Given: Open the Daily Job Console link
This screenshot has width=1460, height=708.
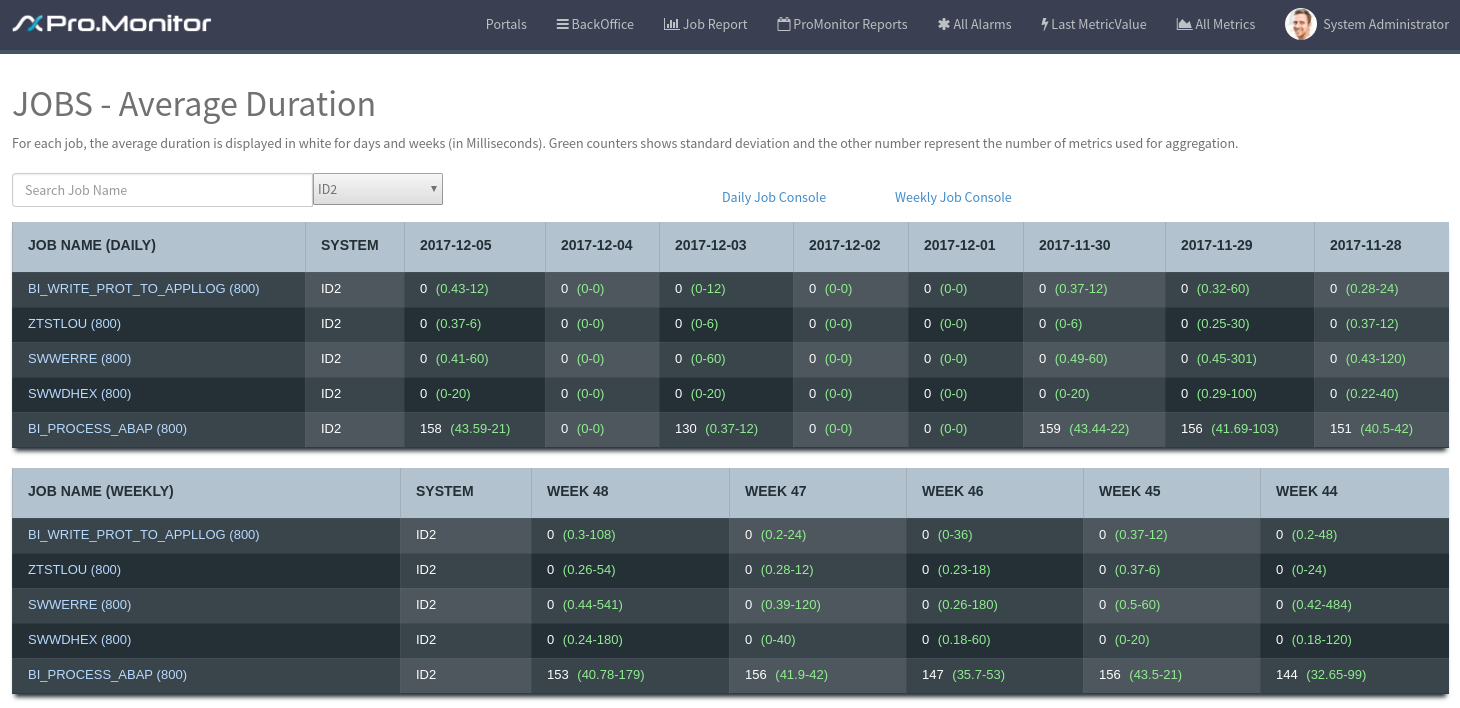Looking at the screenshot, I should (773, 197).
